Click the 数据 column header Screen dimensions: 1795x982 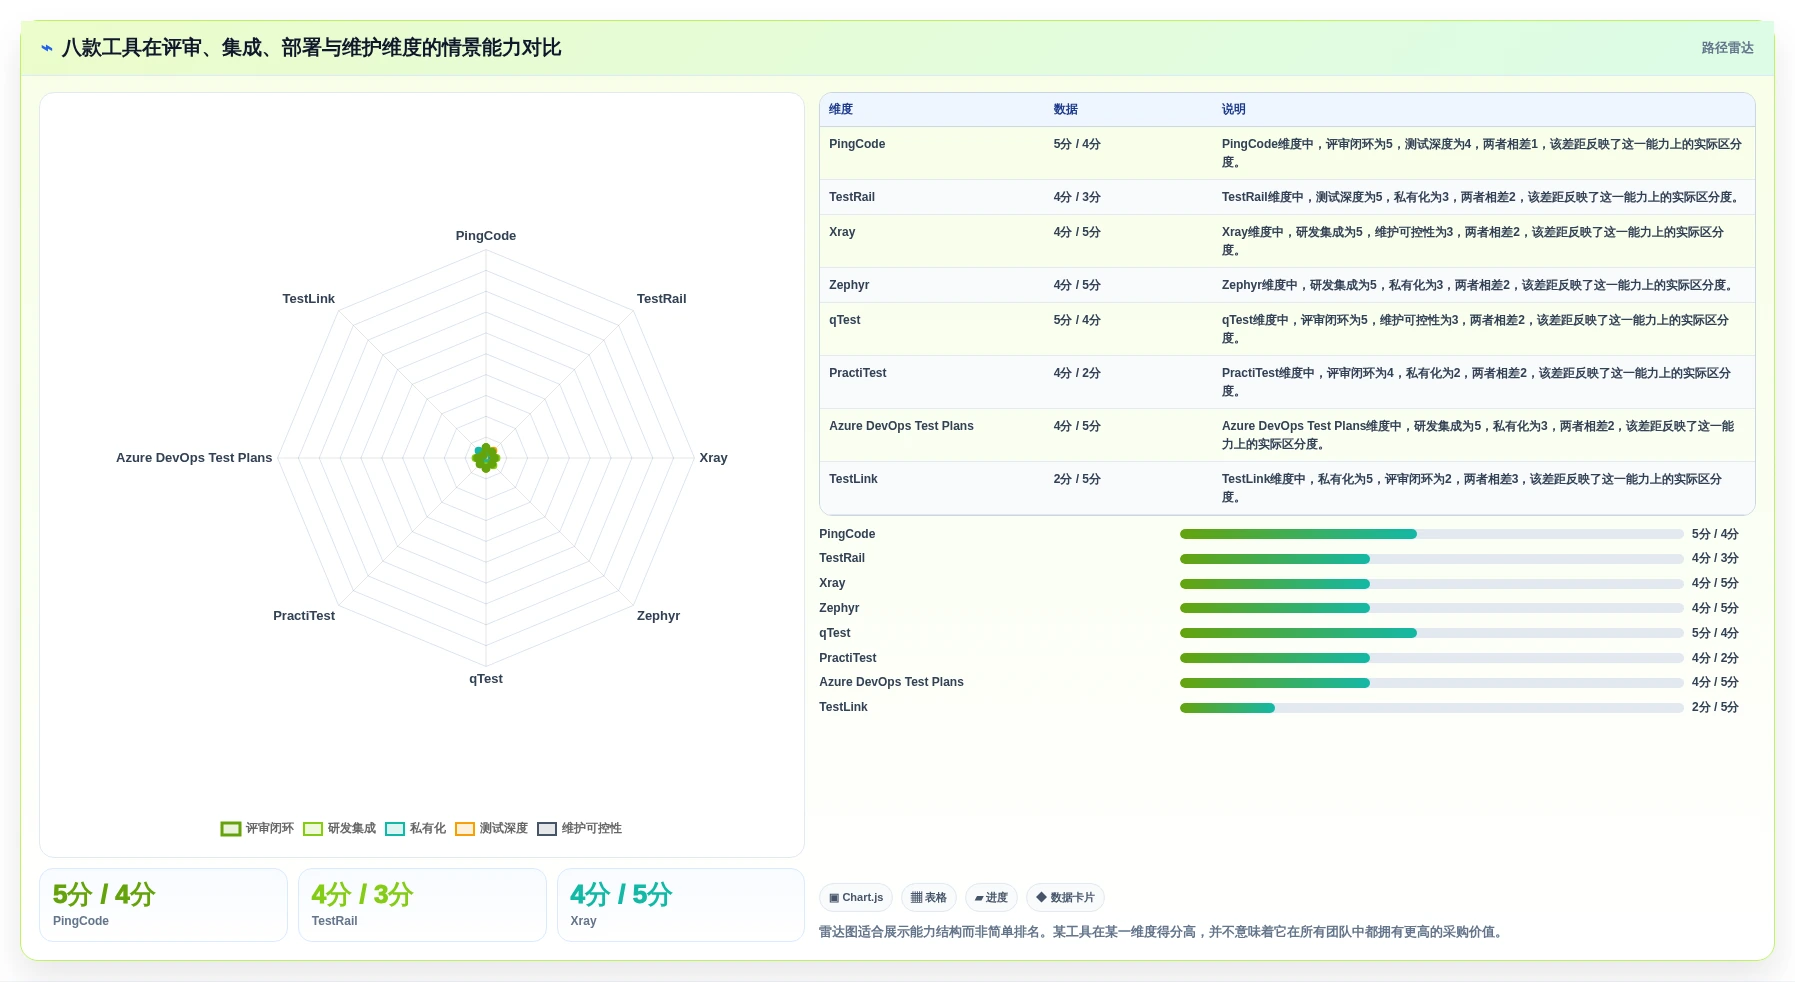pos(1066,110)
